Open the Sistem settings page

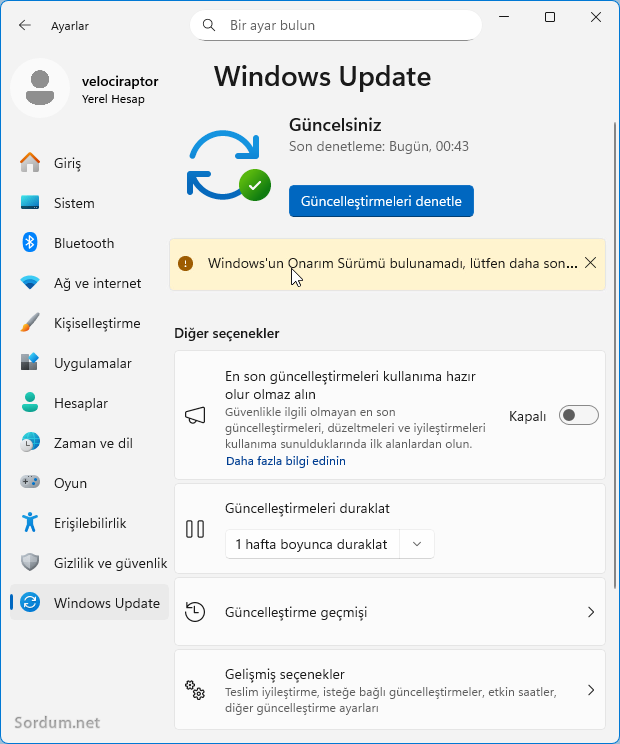coord(74,203)
